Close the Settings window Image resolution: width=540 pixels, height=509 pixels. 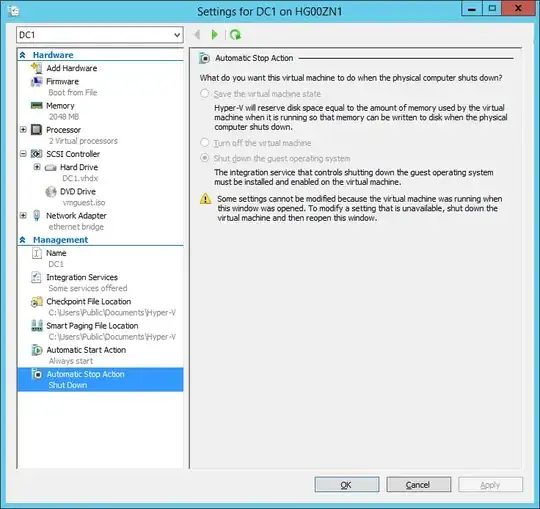point(518,9)
